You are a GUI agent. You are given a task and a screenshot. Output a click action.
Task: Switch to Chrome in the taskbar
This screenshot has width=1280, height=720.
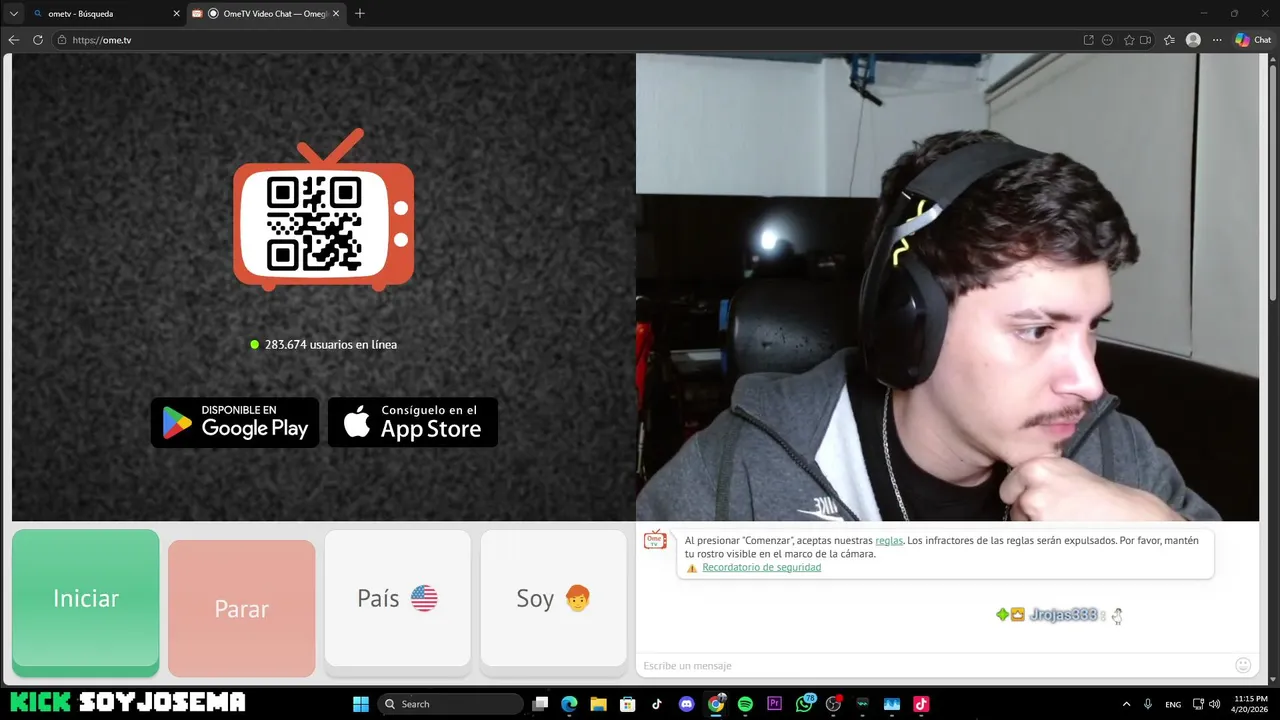point(716,704)
